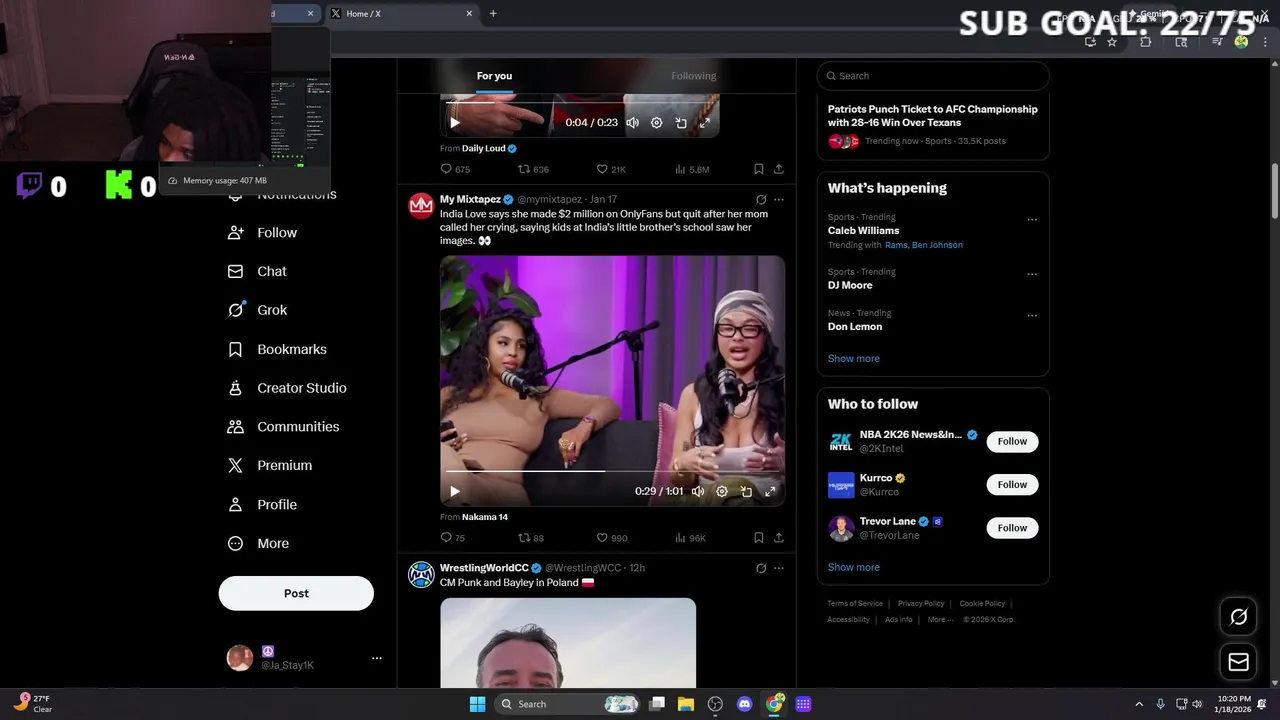This screenshot has height=720, width=1280.
Task: Open settings gear on Daily Loud video
Action: (656, 123)
